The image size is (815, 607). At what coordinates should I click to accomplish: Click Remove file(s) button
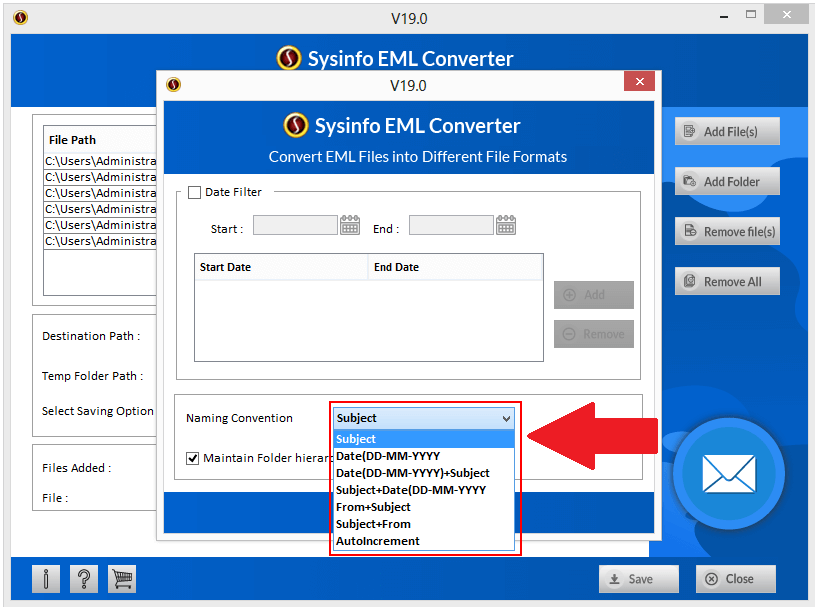coord(727,231)
